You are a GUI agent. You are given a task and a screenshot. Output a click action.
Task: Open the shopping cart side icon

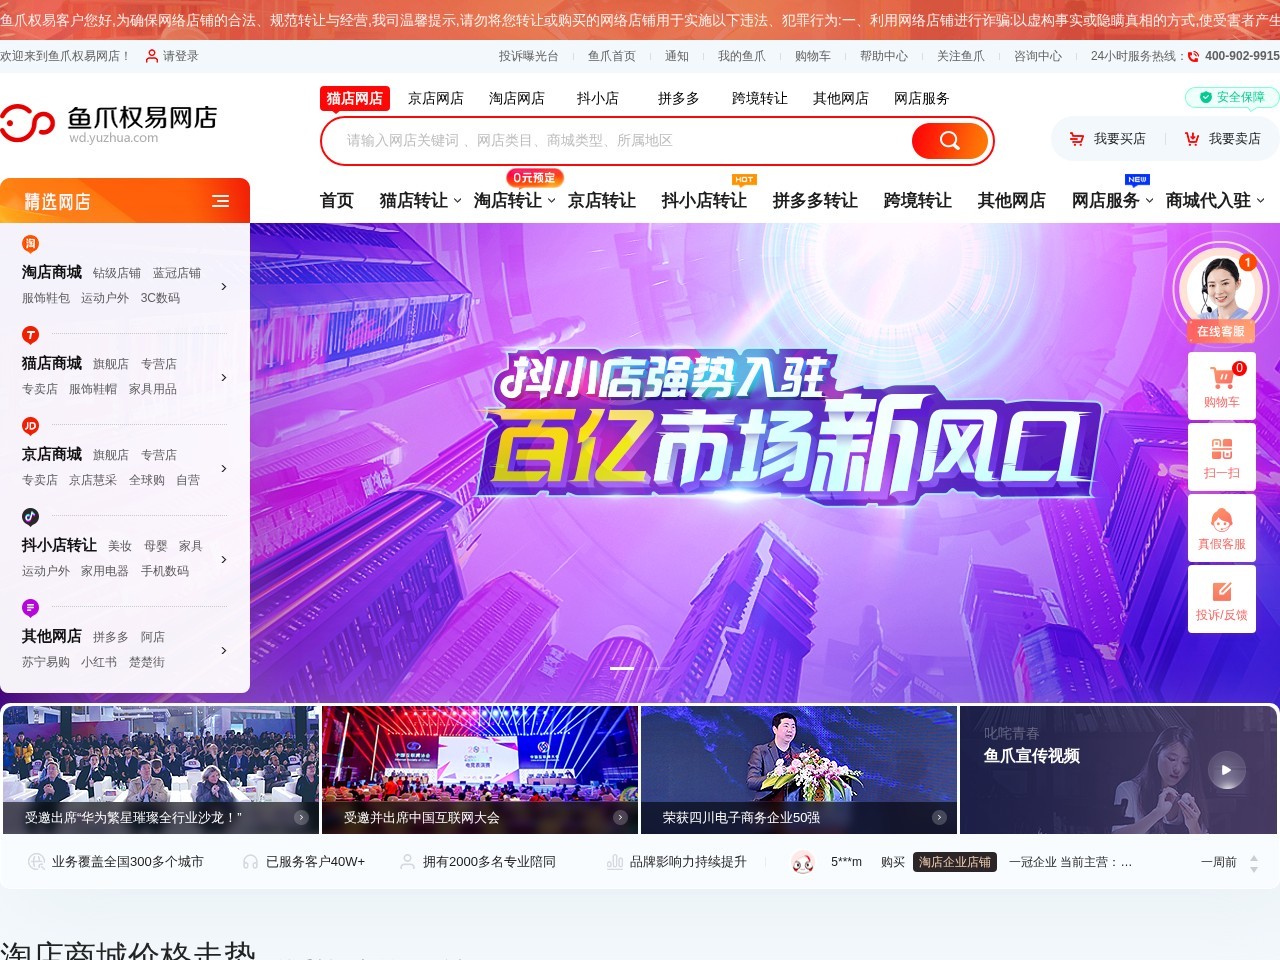1222,386
